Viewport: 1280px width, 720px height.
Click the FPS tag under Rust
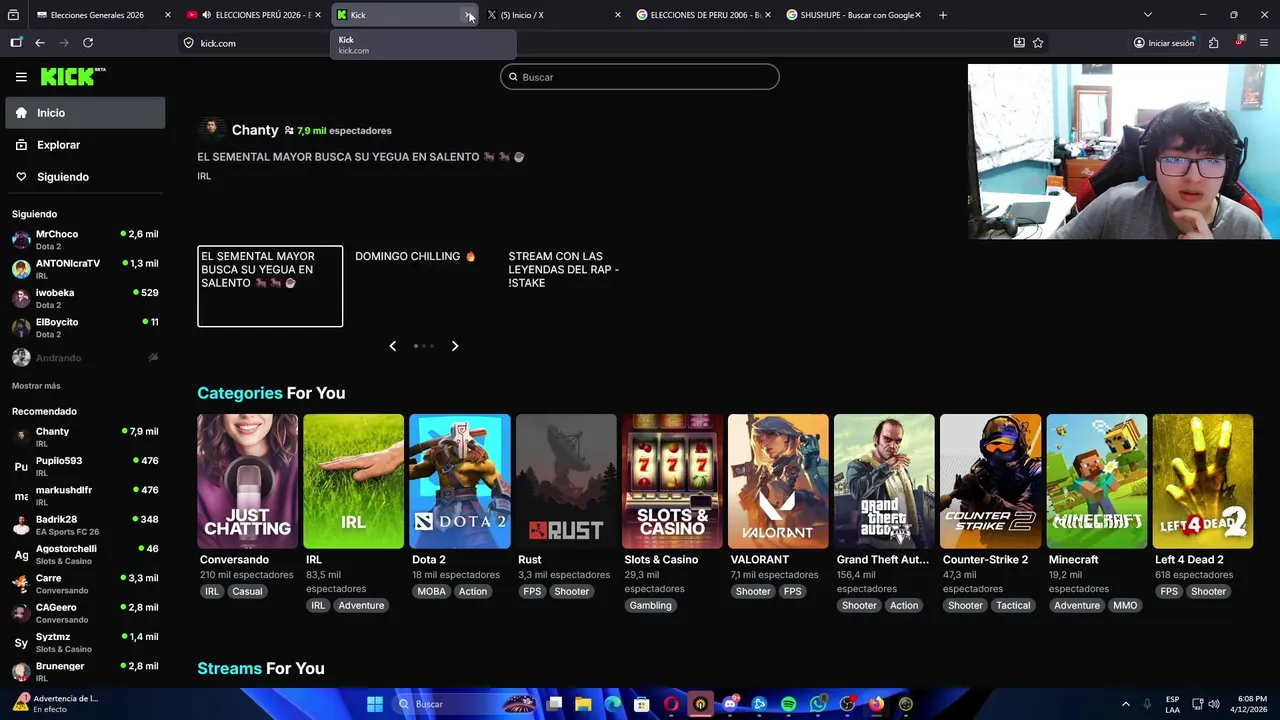pos(532,591)
